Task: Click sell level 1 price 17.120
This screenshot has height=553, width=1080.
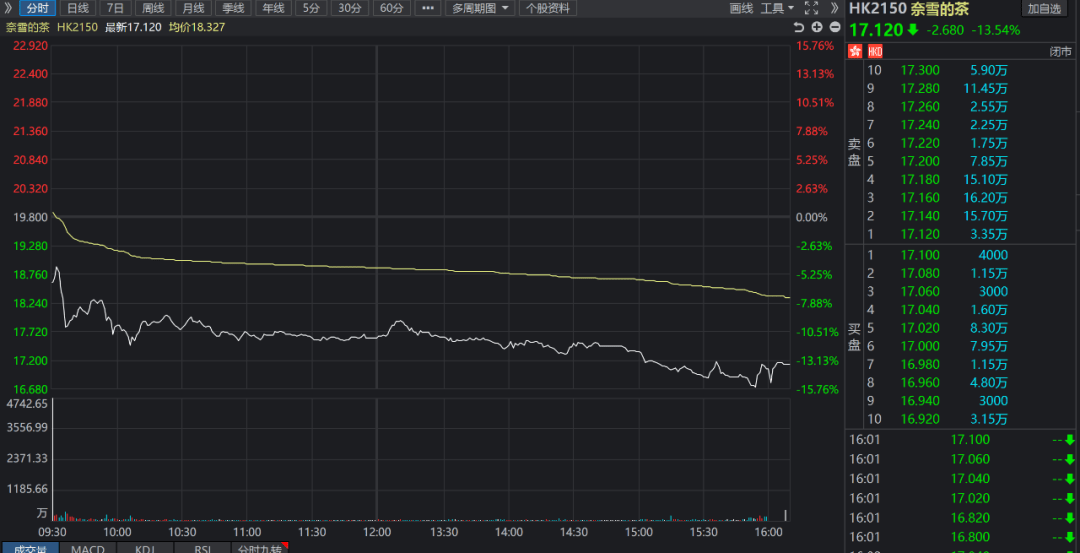Action: coord(920,235)
